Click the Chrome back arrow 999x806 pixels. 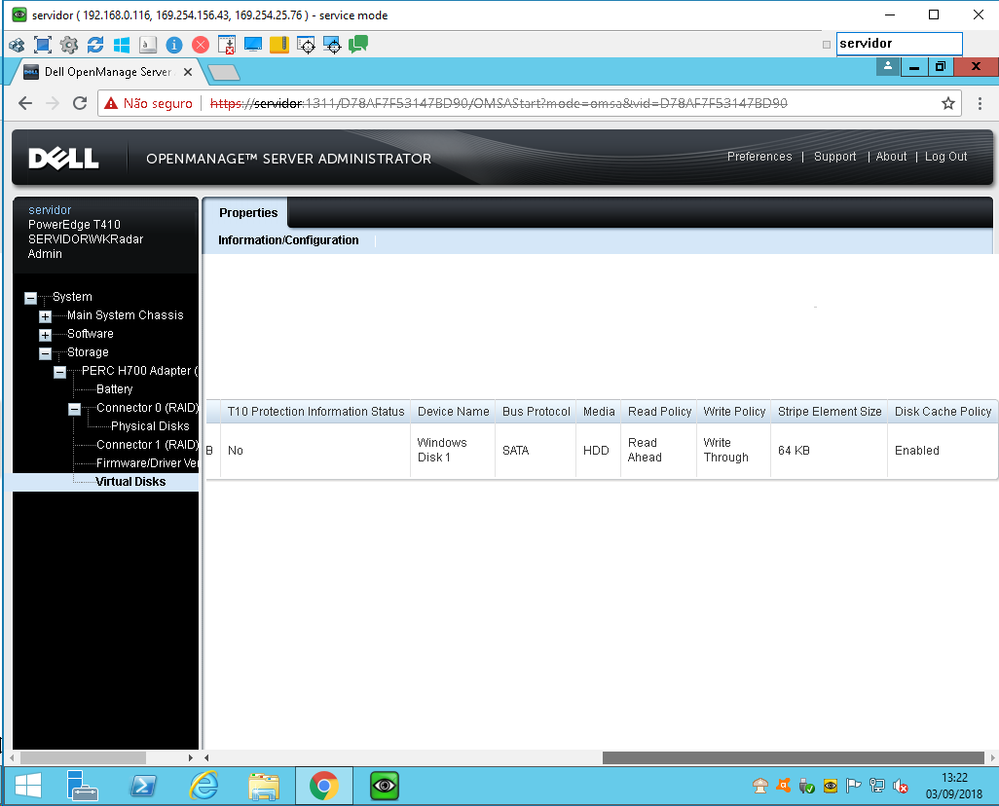[25, 103]
